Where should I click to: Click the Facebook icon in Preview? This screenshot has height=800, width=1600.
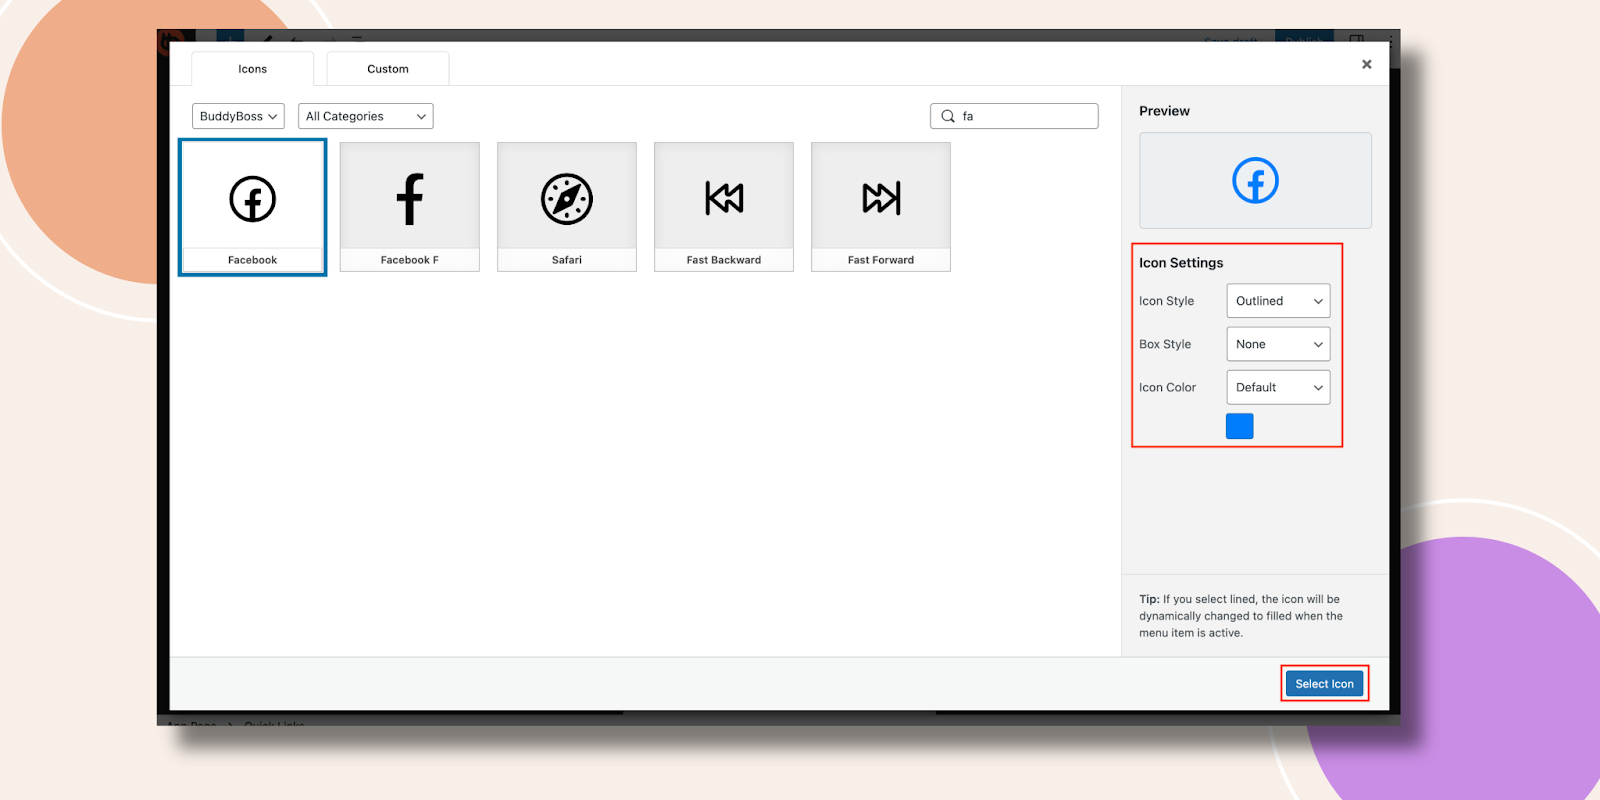pos(1256,181)
